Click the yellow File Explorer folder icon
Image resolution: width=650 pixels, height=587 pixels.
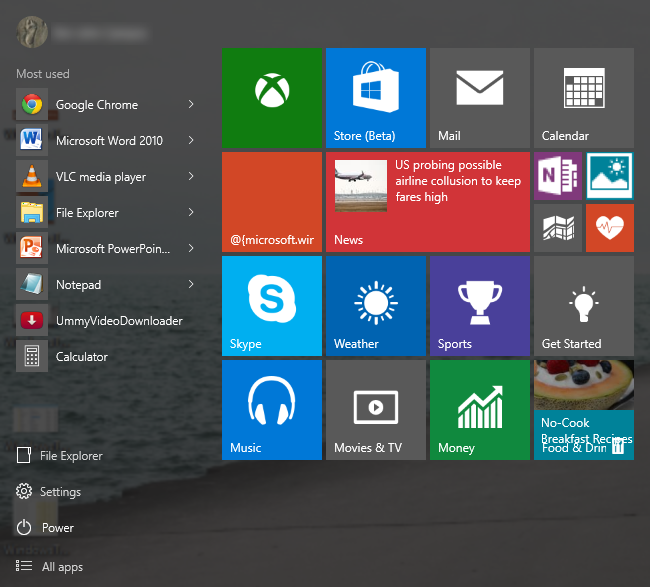(32, 212)
